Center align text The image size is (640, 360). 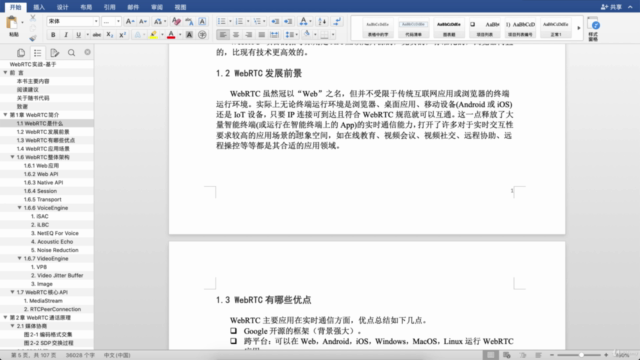coord(236,35)
